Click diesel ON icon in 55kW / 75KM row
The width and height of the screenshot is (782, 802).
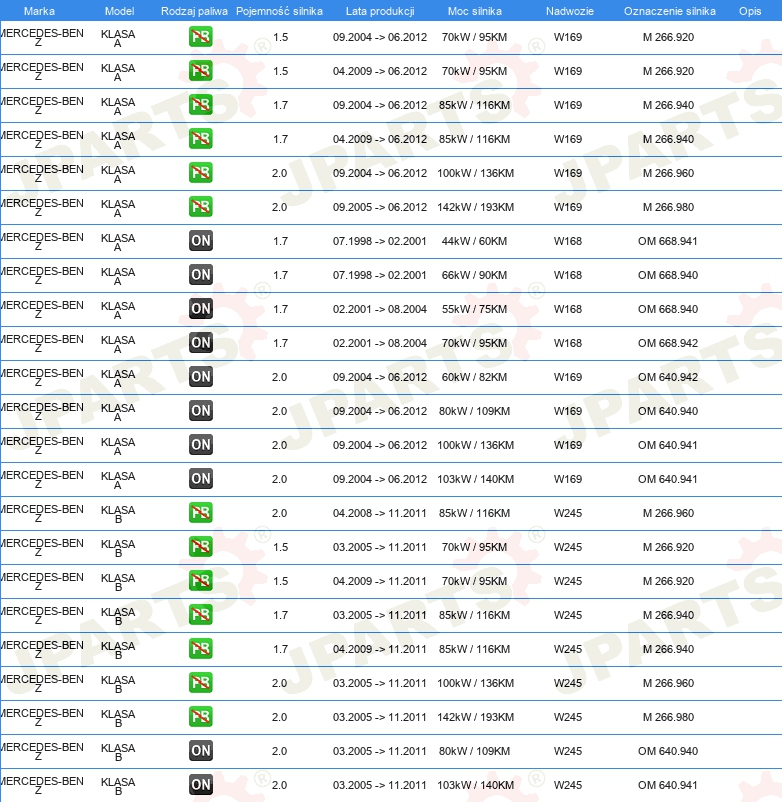(200, 309)
